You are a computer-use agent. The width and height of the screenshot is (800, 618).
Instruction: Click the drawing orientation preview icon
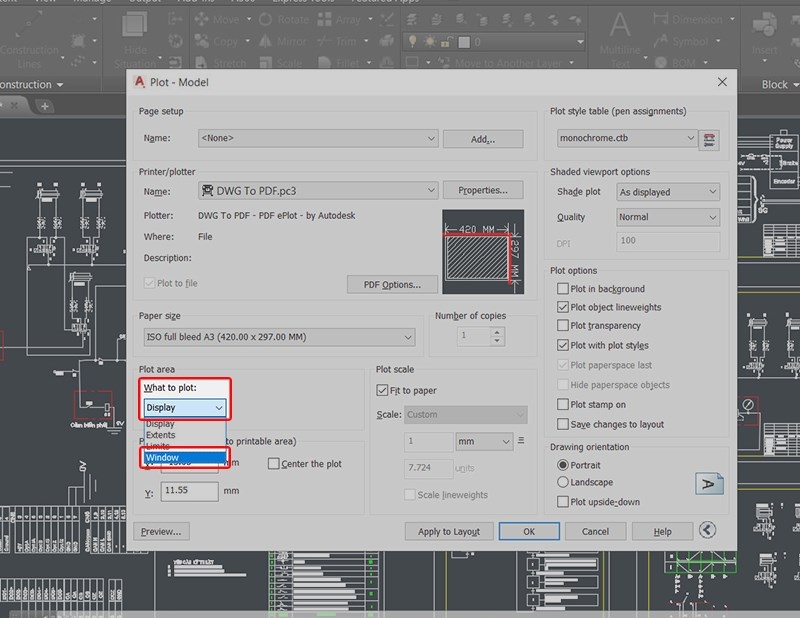[709, 484]
